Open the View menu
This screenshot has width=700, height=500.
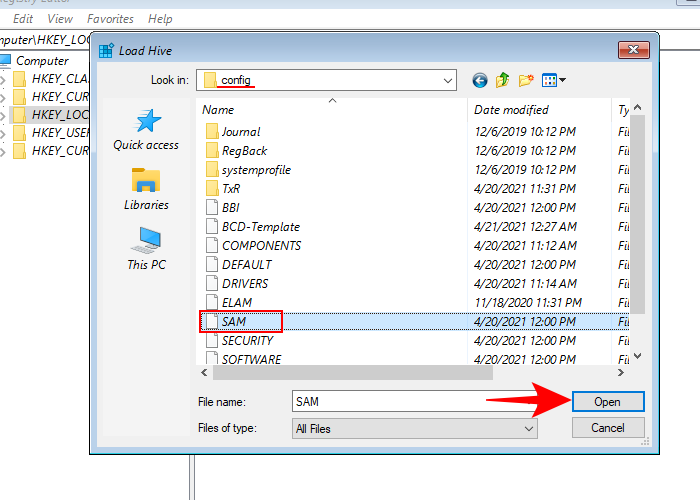pos(60,19)
